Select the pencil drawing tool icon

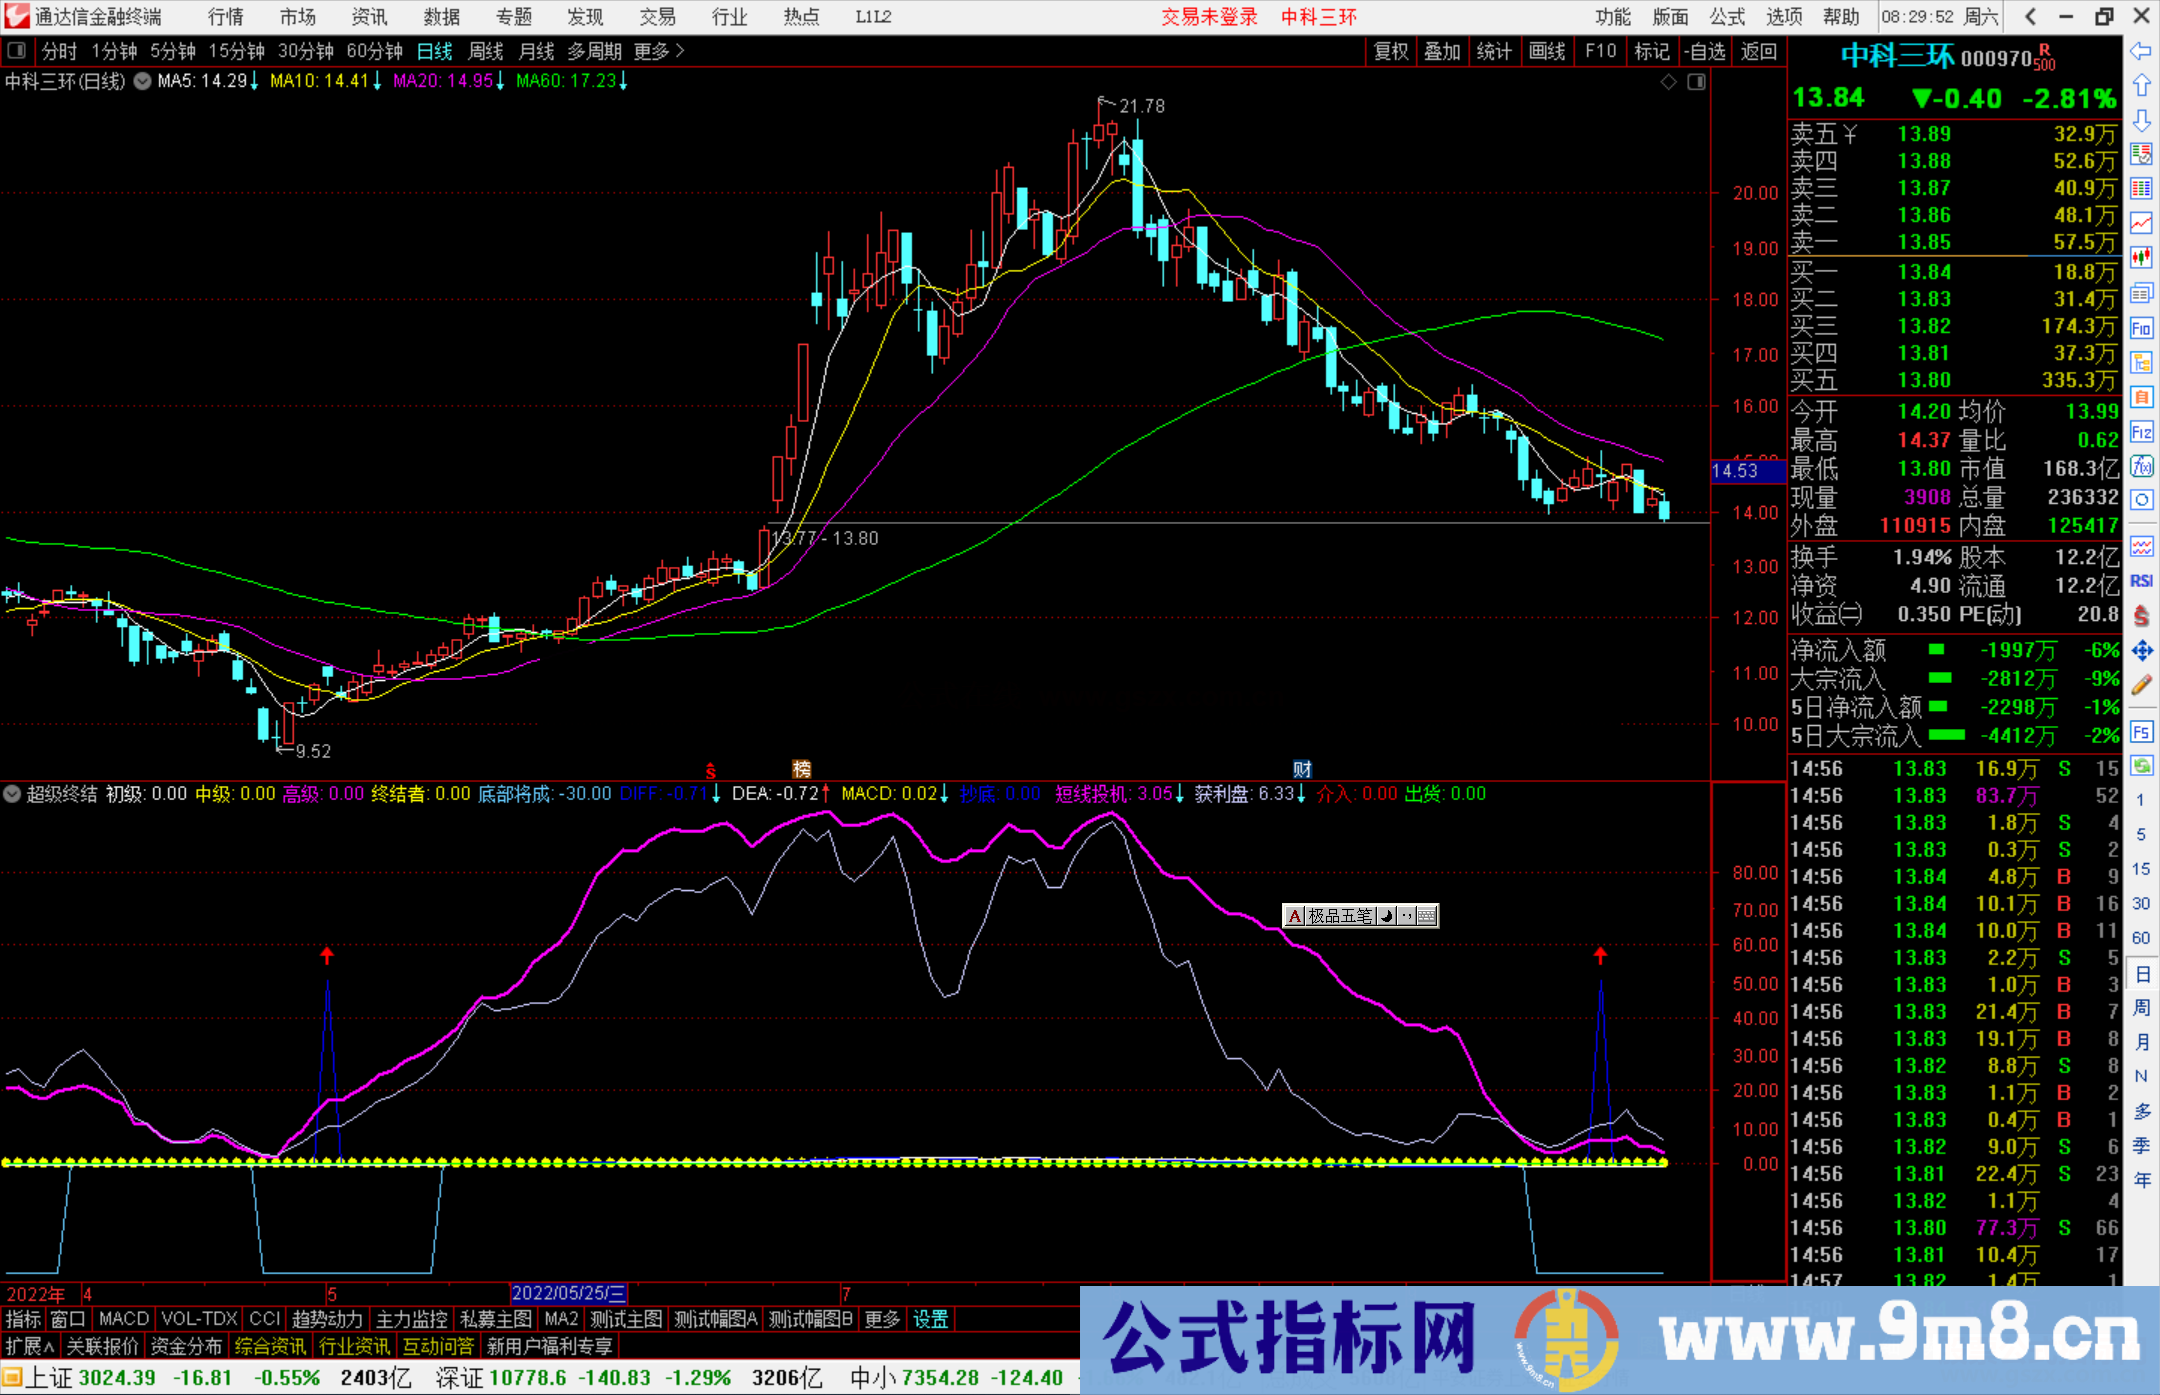pos(2141,685)
